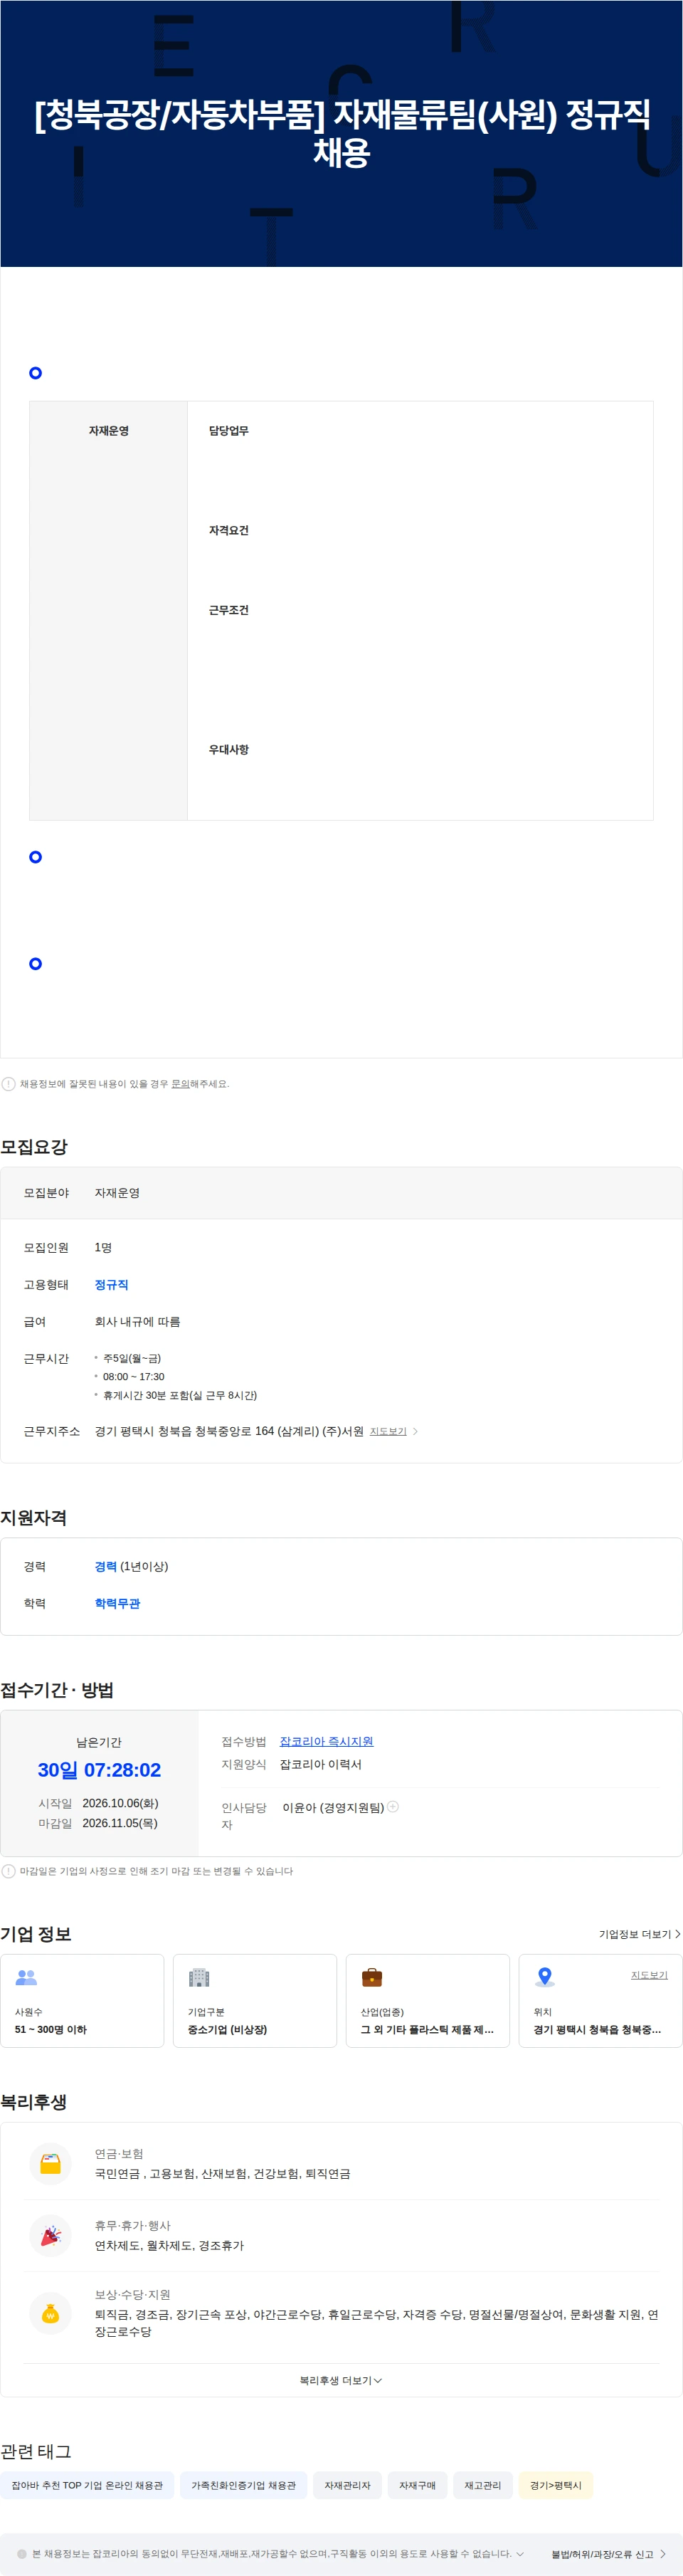Click the 회사 내규에 따름 salary text
683x2576 pixels.
pyautogui.click(x=138, y=1321)
